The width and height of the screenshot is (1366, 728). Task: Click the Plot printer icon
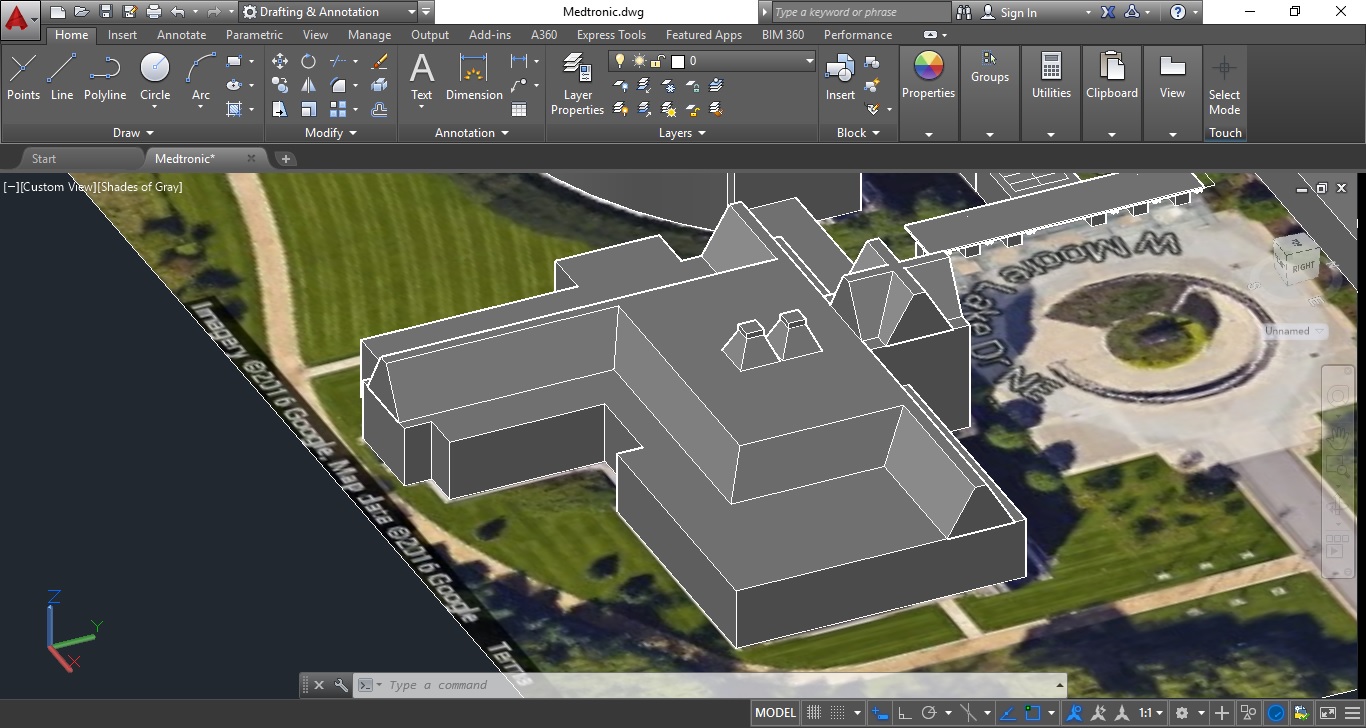154,12
